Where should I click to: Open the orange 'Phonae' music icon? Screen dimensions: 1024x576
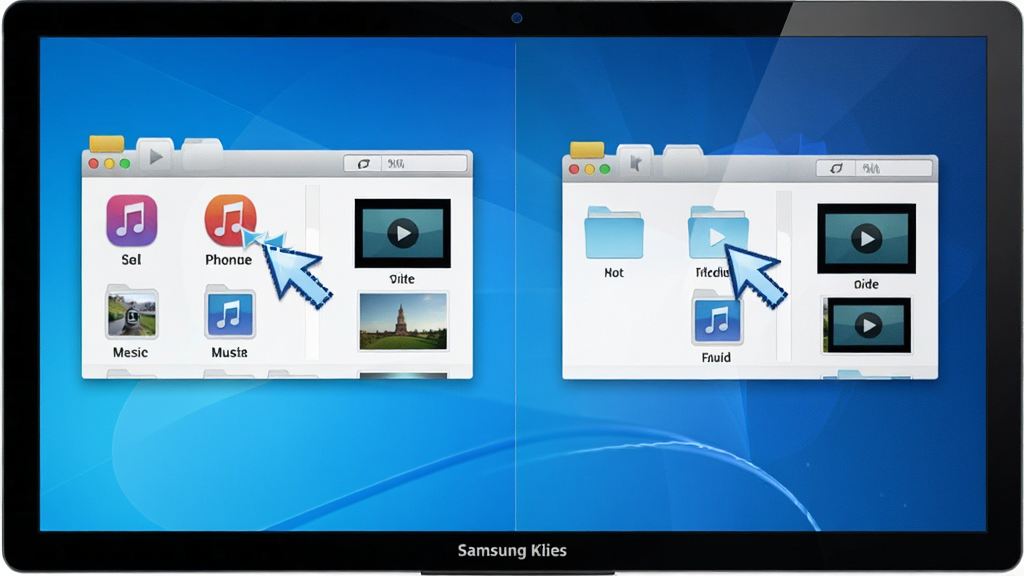point(230,220)
